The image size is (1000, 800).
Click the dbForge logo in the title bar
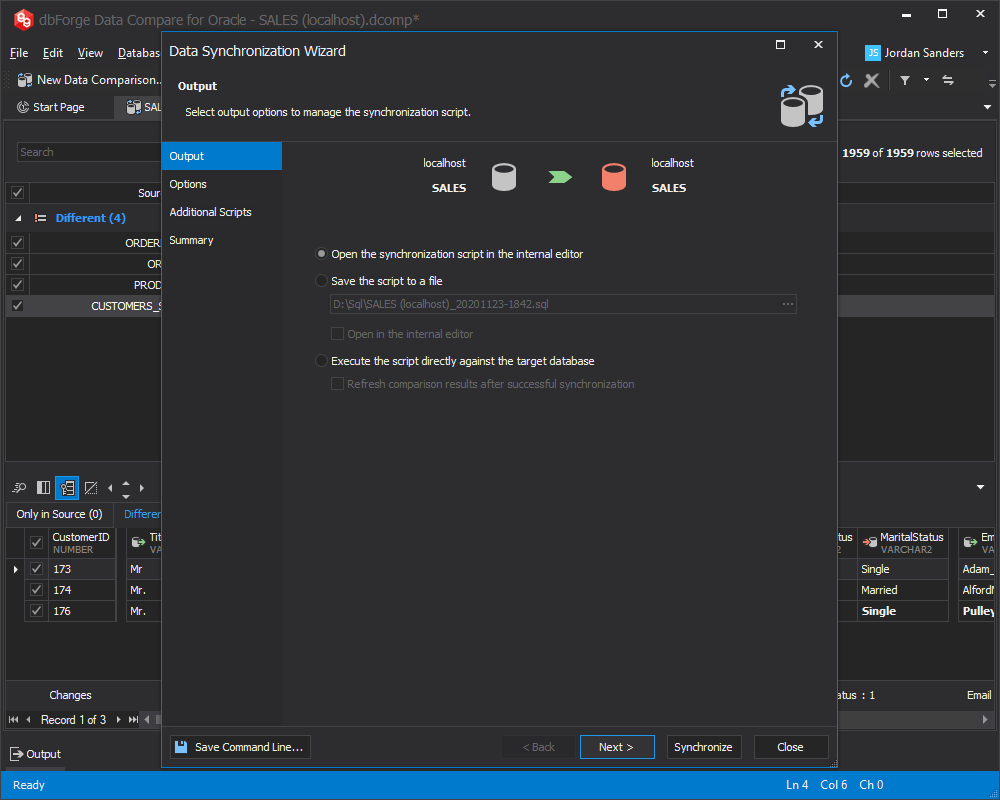coord(23,20)
